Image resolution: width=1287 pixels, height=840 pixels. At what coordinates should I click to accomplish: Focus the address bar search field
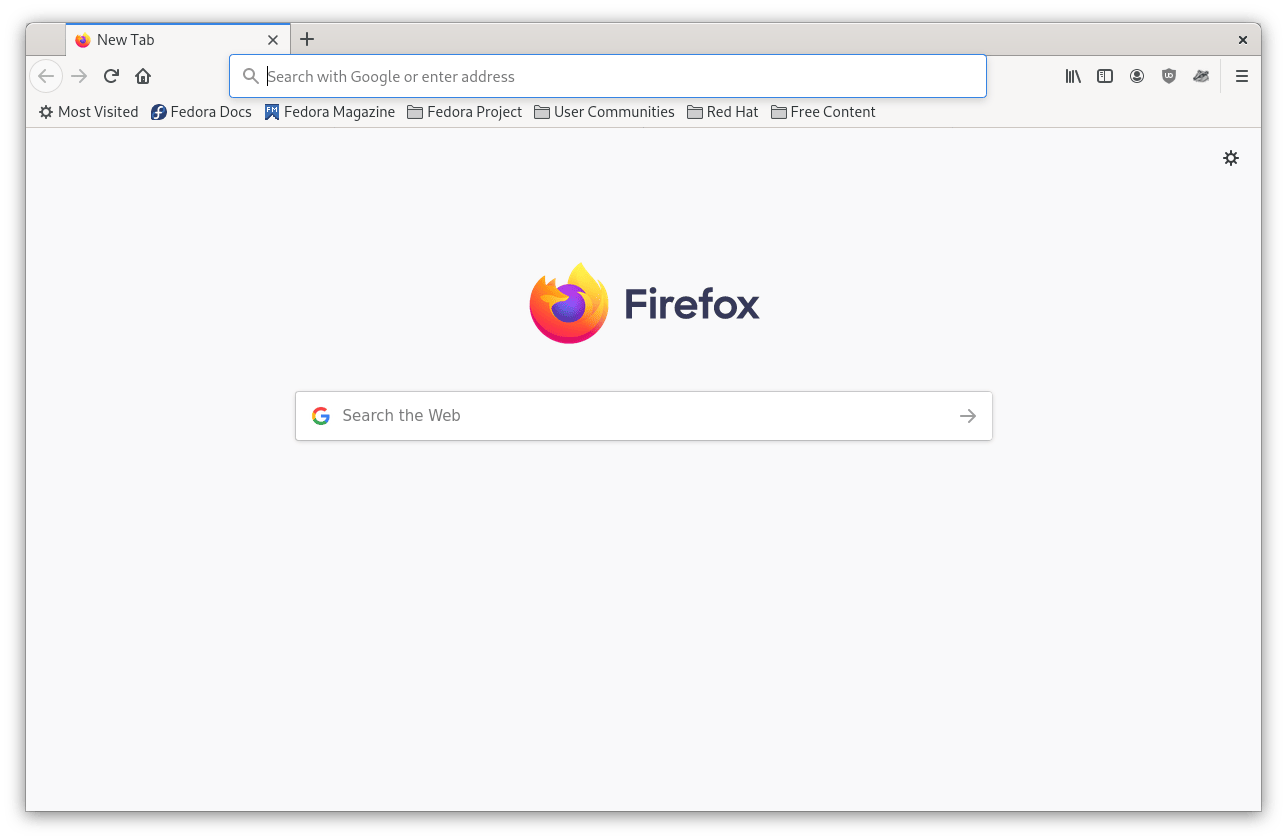click(608, 76)
